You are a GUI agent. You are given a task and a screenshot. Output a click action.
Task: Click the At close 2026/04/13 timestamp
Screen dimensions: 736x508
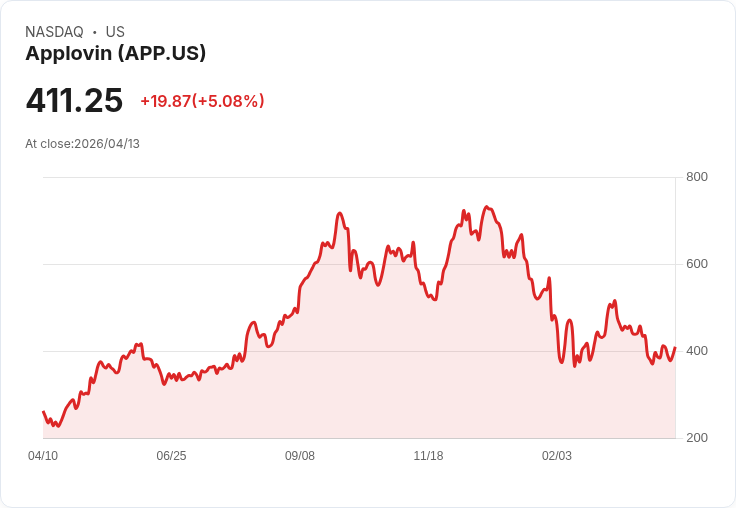click(82, 144)
